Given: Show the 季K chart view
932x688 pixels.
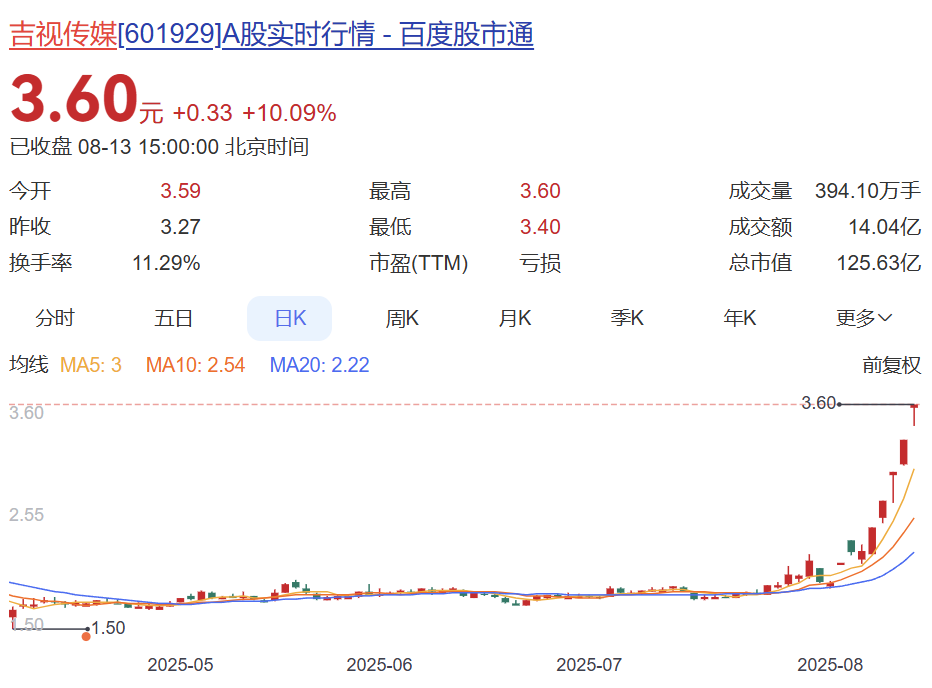Looking at the screenshot, I should click(x=627, y=319).
